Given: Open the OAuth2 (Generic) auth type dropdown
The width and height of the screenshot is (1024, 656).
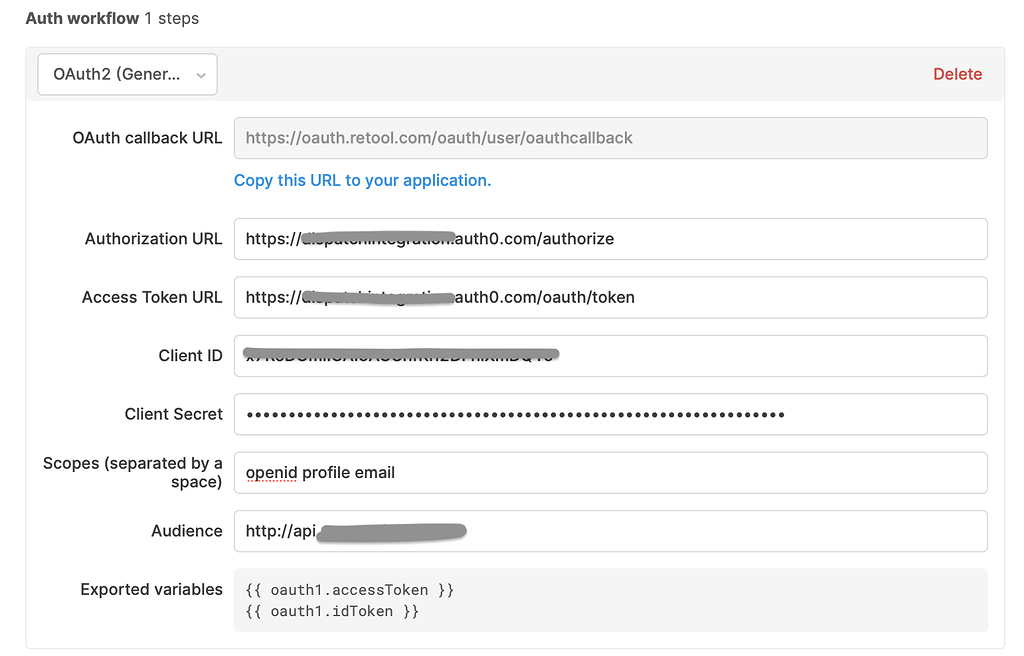Looking at the screenshot, I should tap(126, 74).
